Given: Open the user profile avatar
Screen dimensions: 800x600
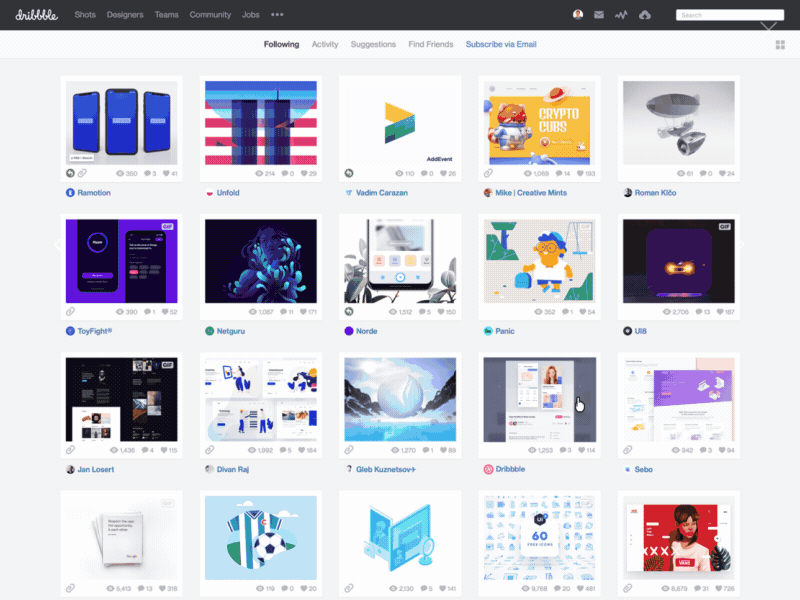Looking at the screenshot, I should pos(578,14).
